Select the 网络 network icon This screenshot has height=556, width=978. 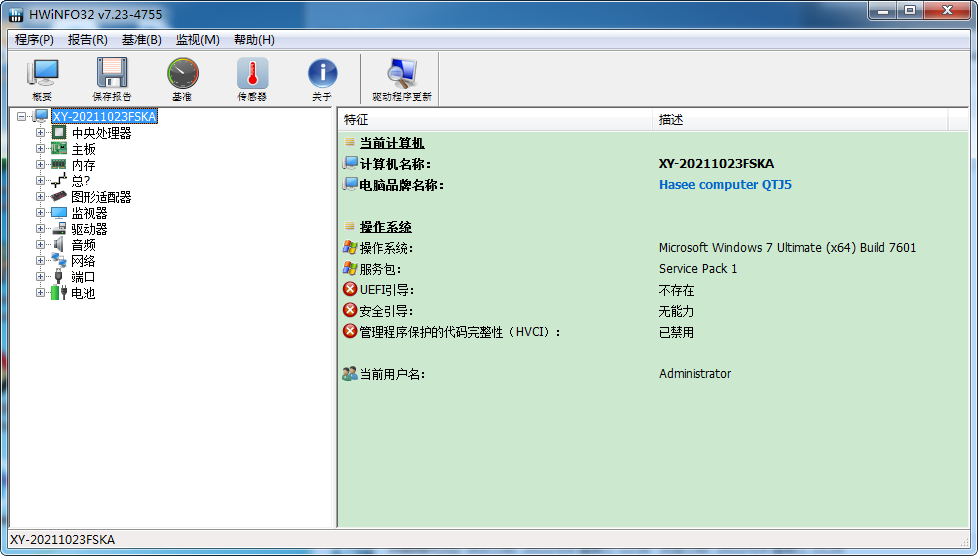(59, 260)
